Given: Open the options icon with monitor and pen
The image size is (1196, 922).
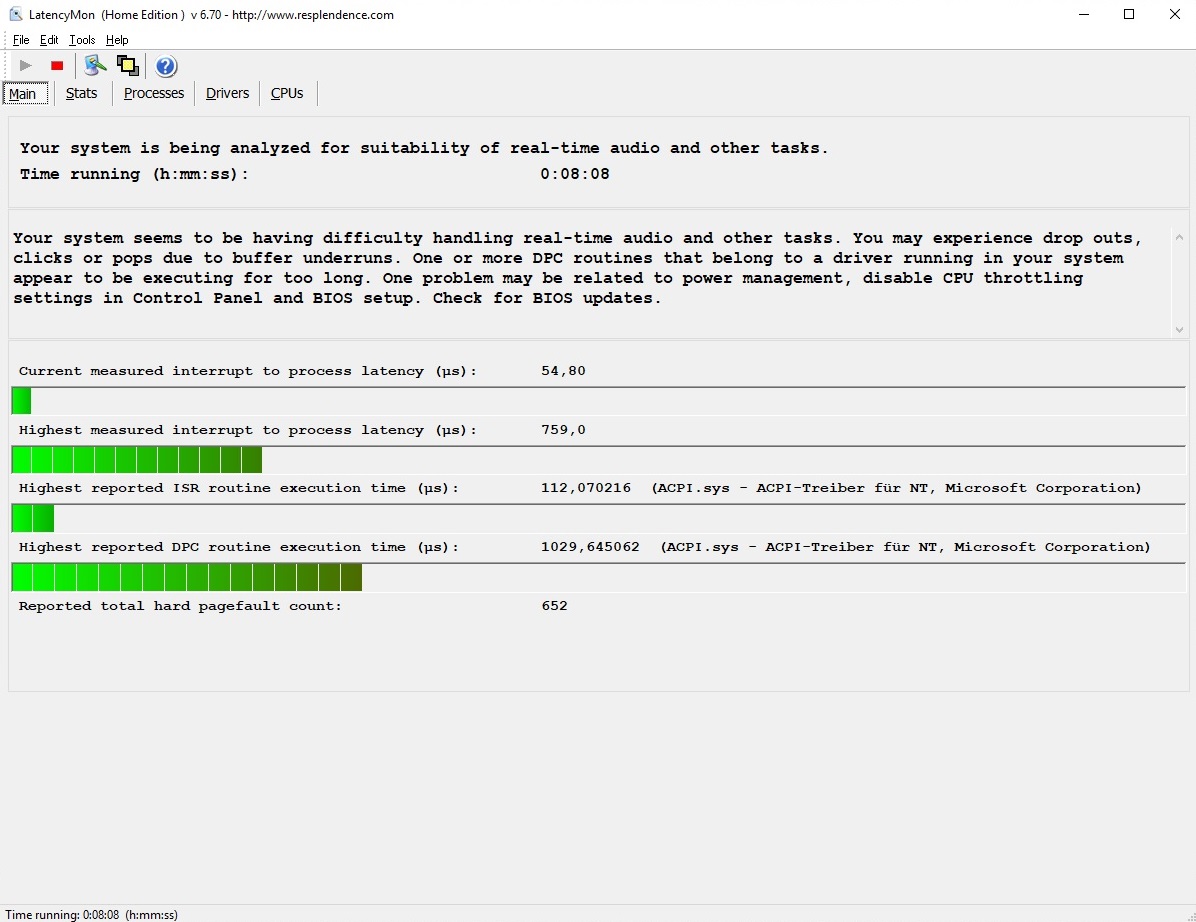Looking at the screenshot, I should (95, 66).
